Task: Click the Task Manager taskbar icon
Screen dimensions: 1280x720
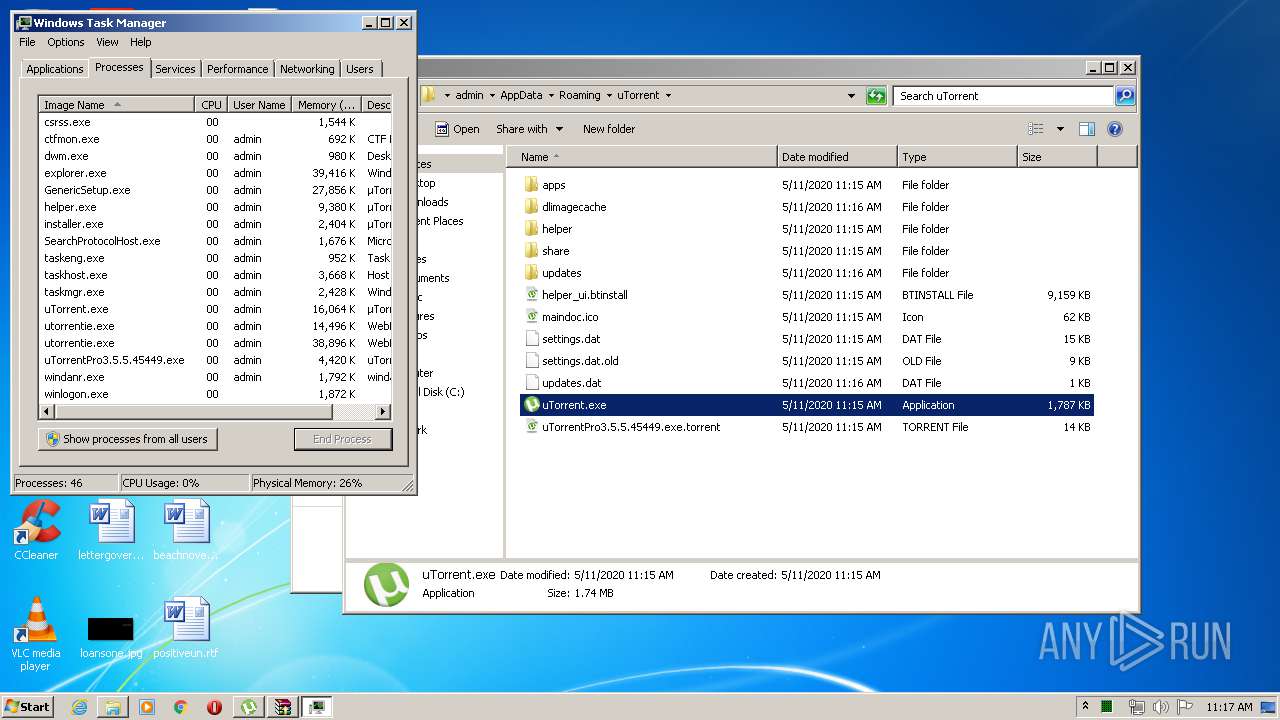Action: click(x=317, y=707)
